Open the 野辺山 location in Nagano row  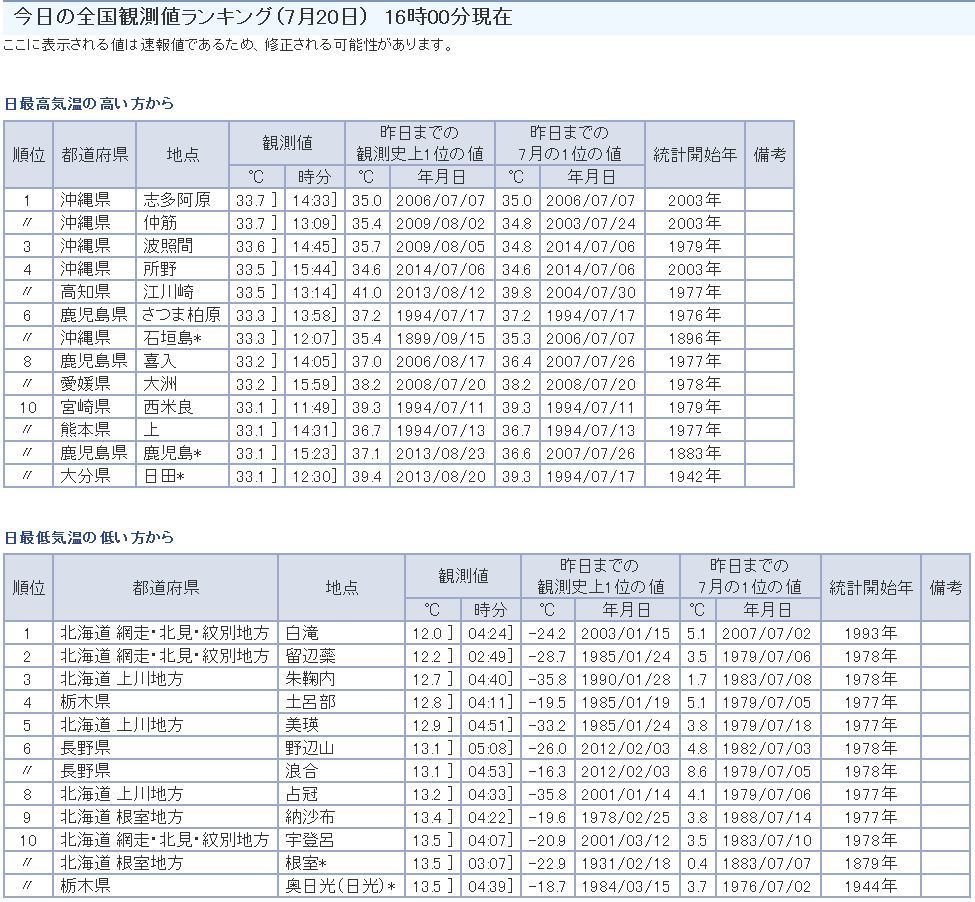coord(309,748)
